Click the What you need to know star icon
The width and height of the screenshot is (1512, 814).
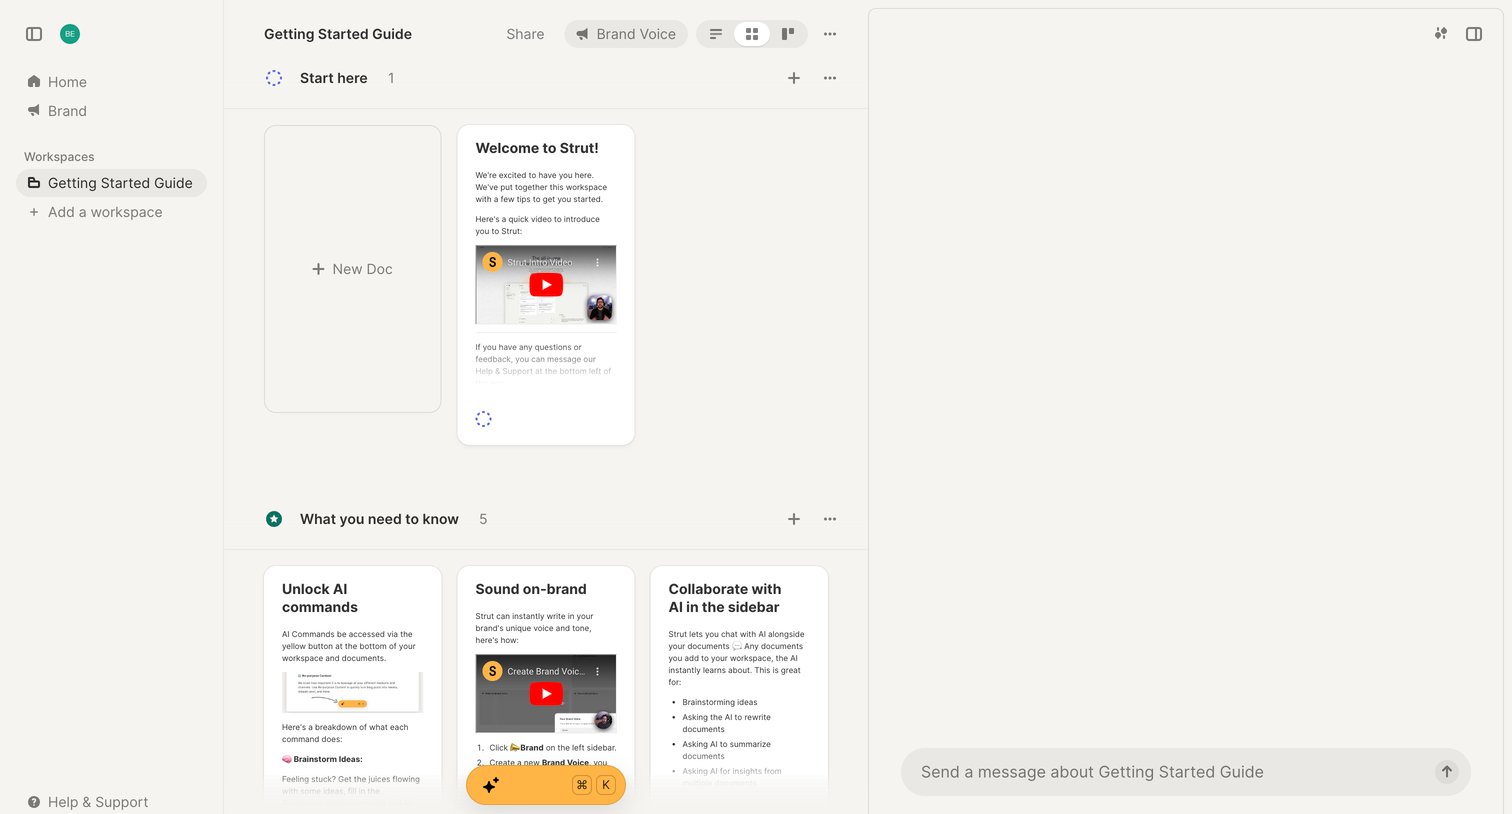point(274,519)
